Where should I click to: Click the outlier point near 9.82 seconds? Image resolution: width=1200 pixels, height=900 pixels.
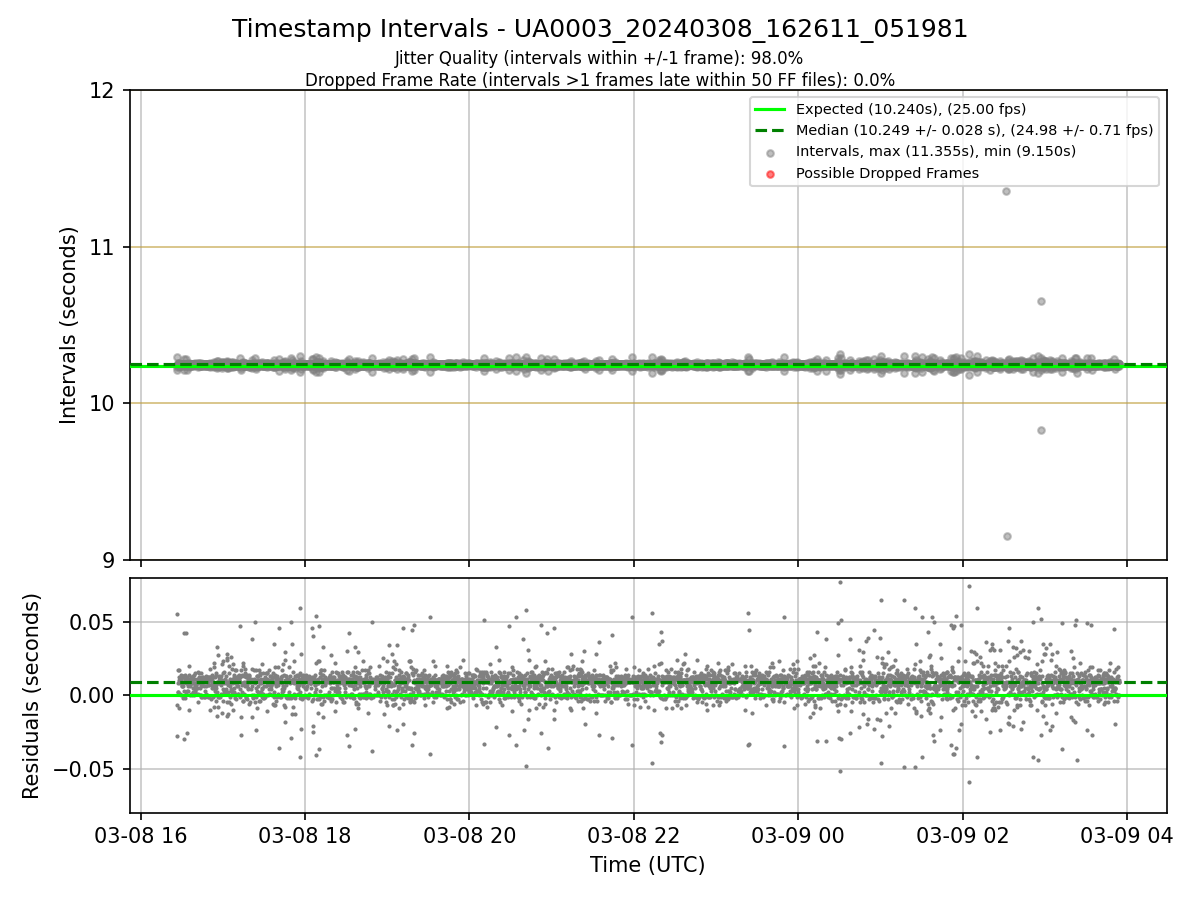pyautogui.click(x=1041, y=430)
